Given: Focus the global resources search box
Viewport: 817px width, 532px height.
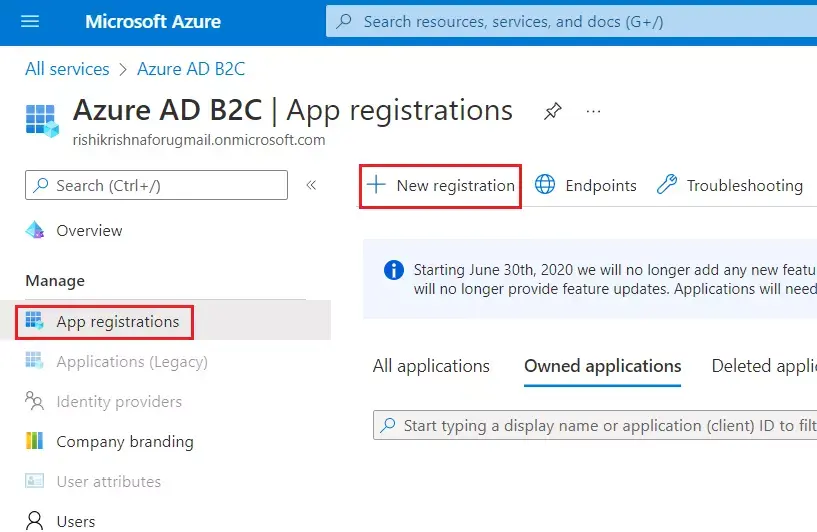Looking at the screenshot, I should [571, 22].
